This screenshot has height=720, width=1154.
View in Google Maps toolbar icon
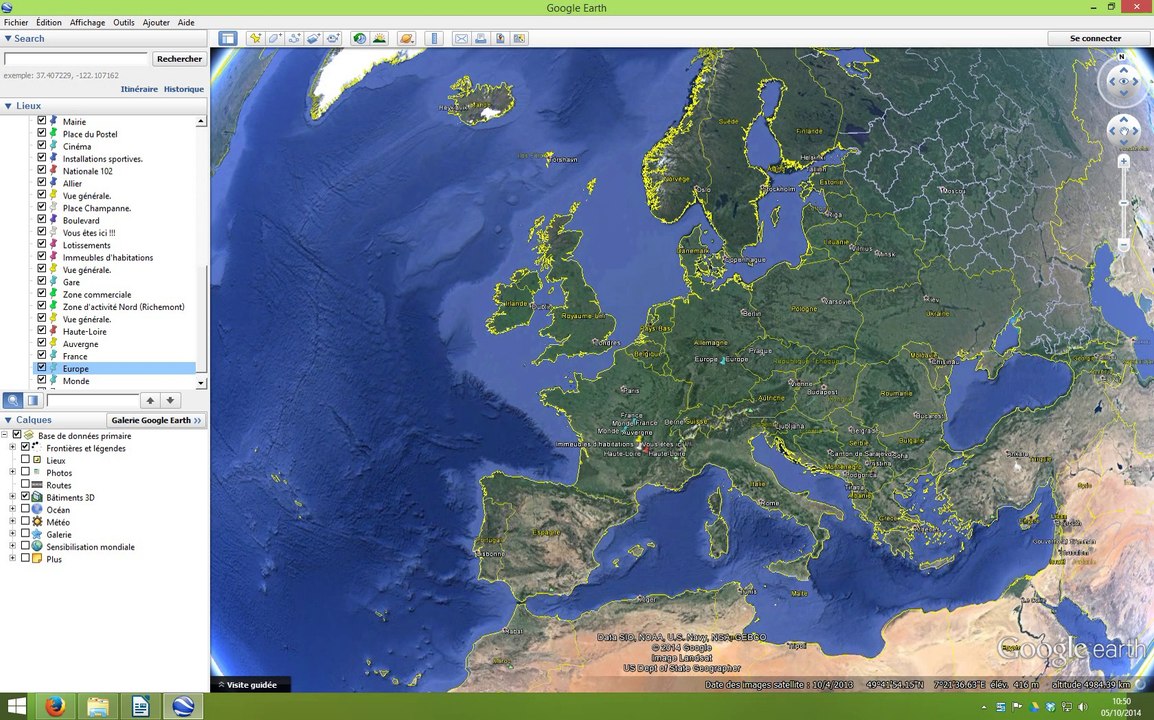coord(520,38)
